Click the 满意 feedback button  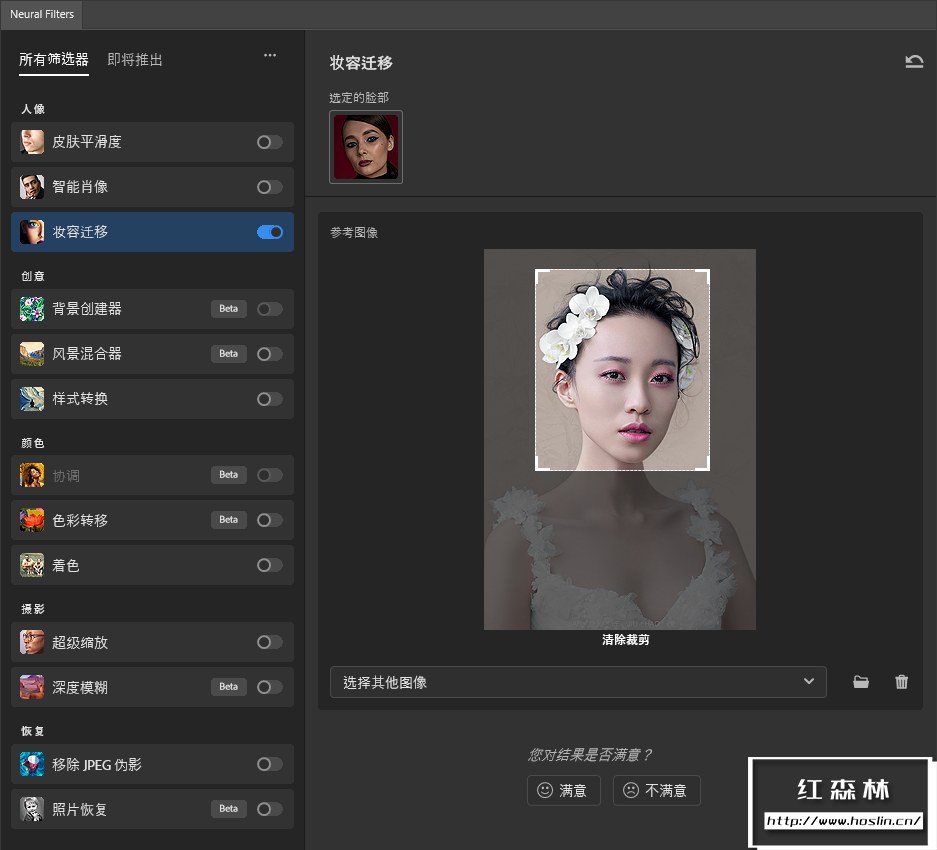point(564,790)
